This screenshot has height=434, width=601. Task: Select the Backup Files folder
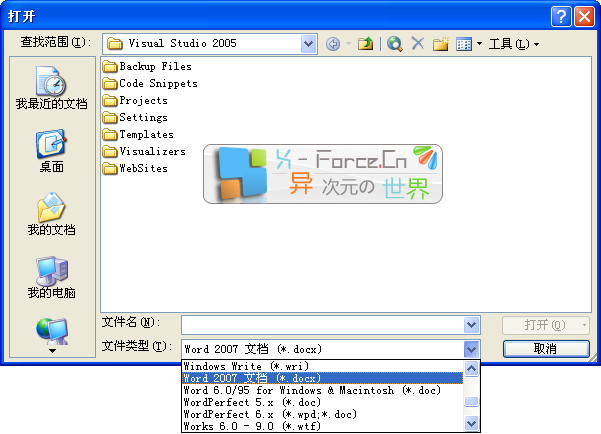(147, 67)
